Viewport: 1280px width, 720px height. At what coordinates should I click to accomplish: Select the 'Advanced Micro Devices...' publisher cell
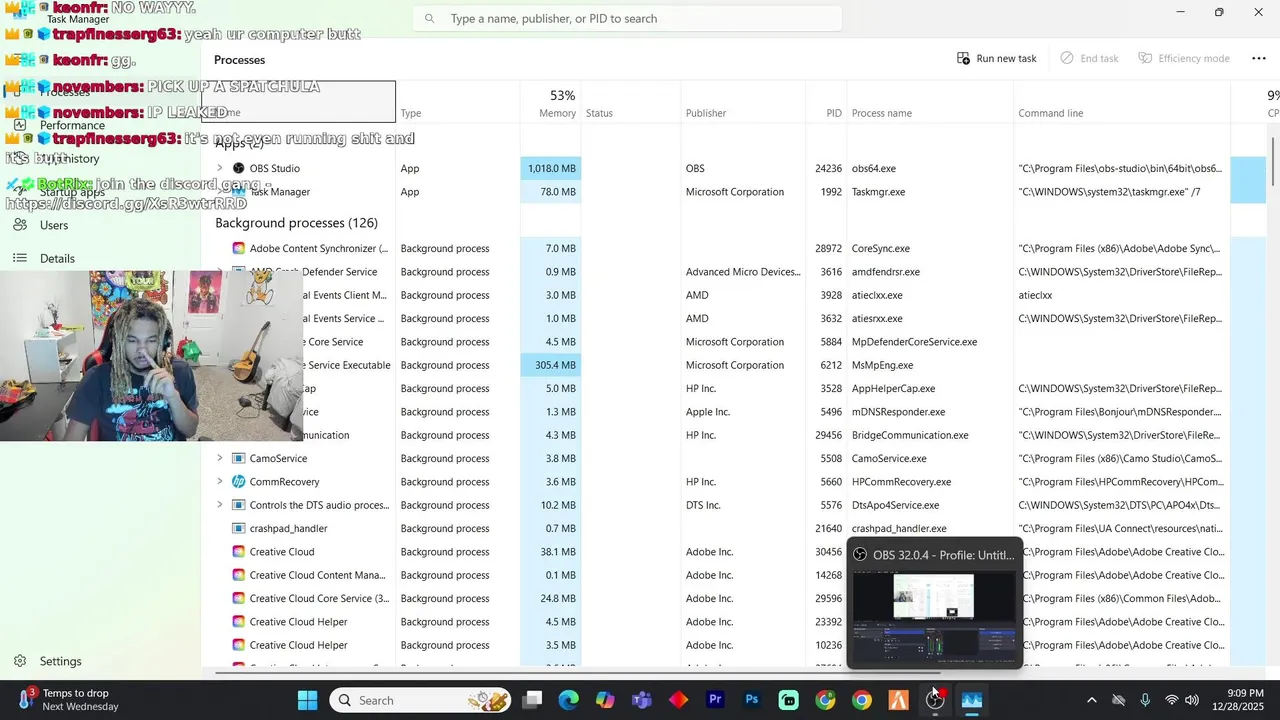[743, 271]
